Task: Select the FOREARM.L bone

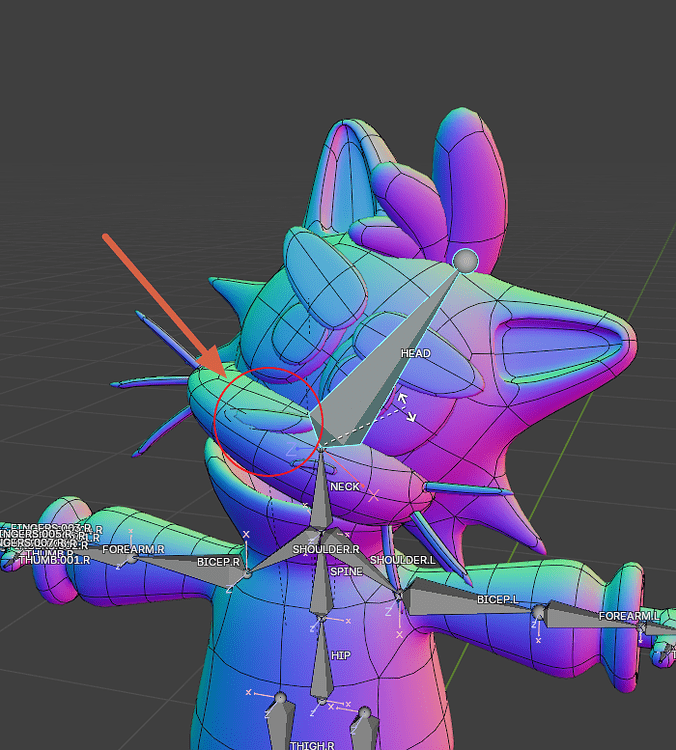Action: pos(593,619)
